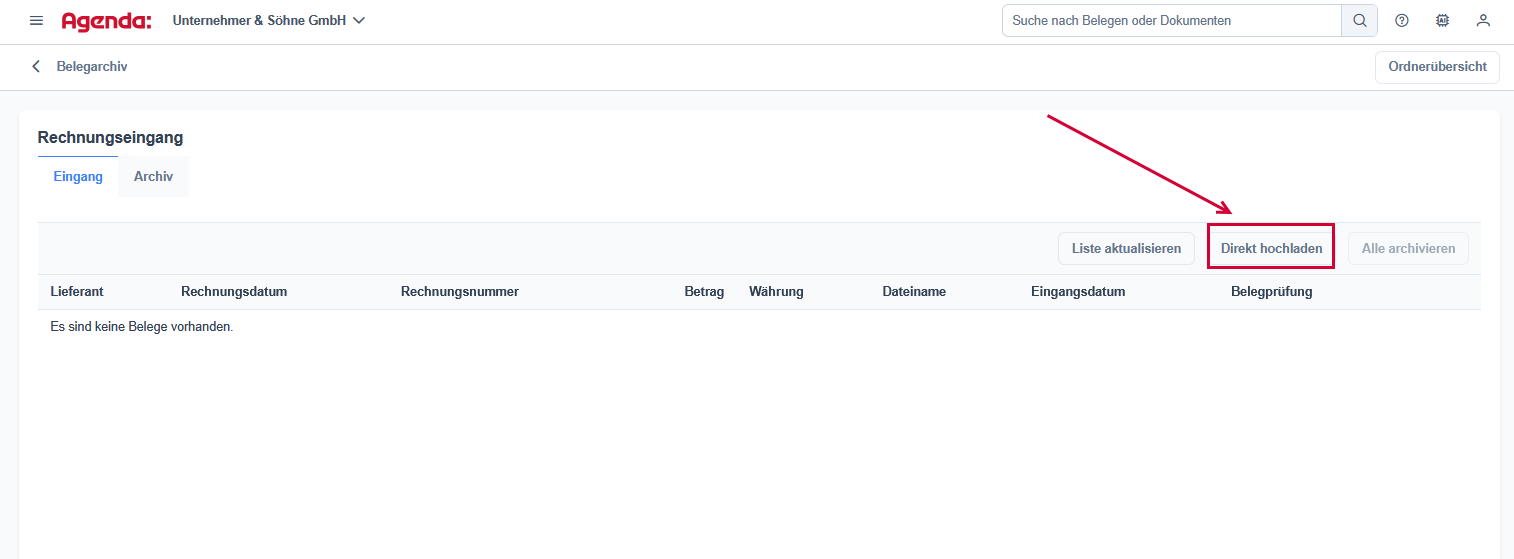Open the user profile icon
1514x559 pixels.
[x=1483, y=20]
